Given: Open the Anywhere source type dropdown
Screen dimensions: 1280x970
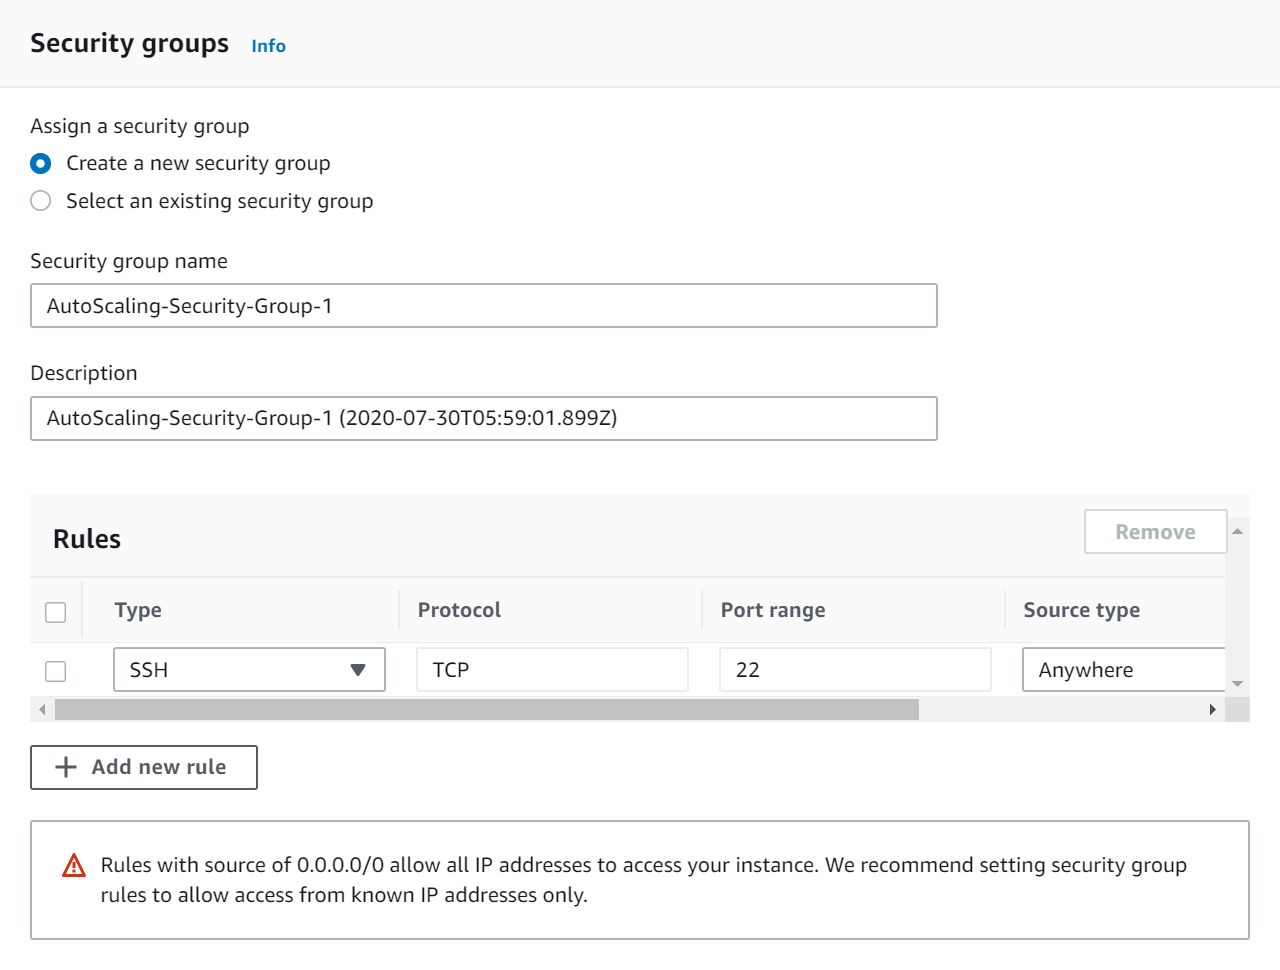Looking at the screenshot, I should 1124,670.
